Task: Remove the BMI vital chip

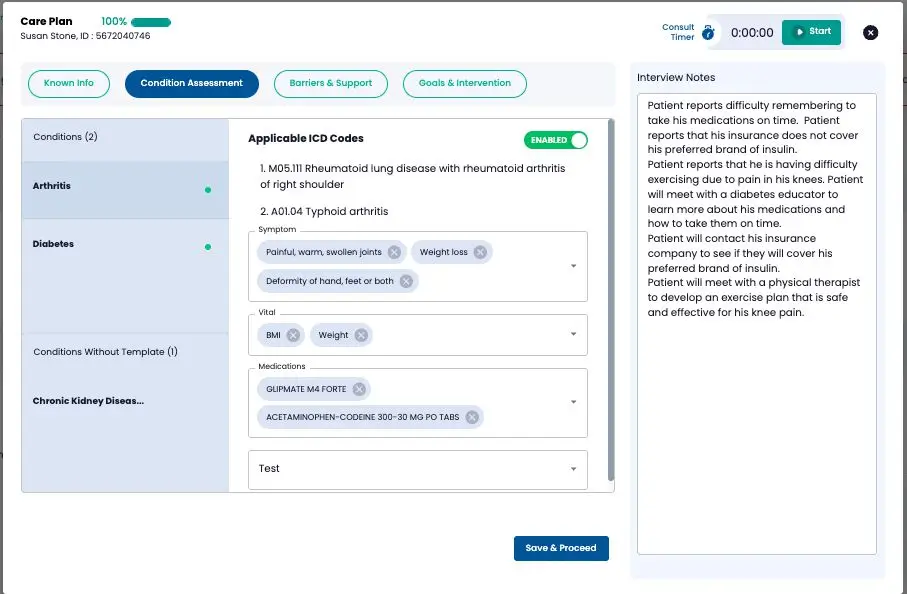Action: pyautogui.click(x=293, y=335)
